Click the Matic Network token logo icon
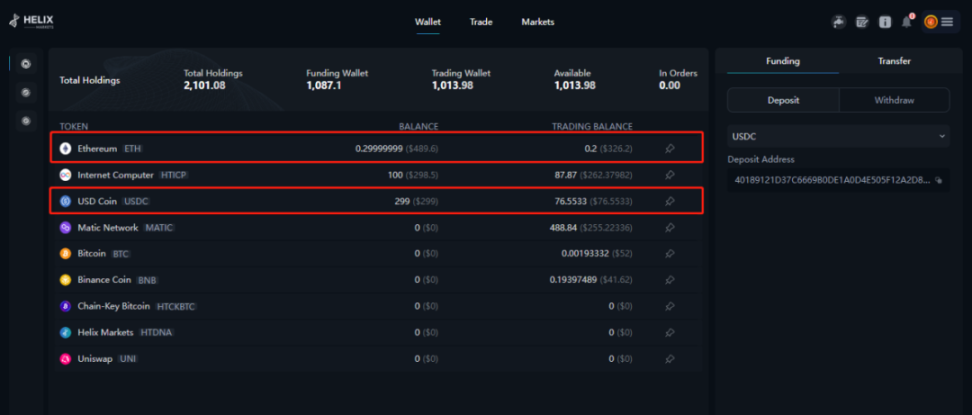 [x=65, y=228]
